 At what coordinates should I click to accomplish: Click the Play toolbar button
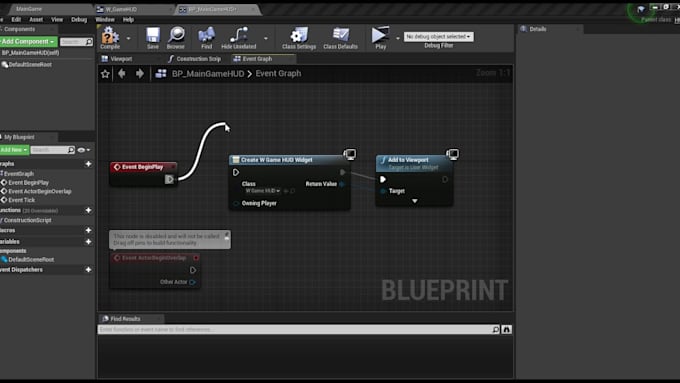click(380, 37)
